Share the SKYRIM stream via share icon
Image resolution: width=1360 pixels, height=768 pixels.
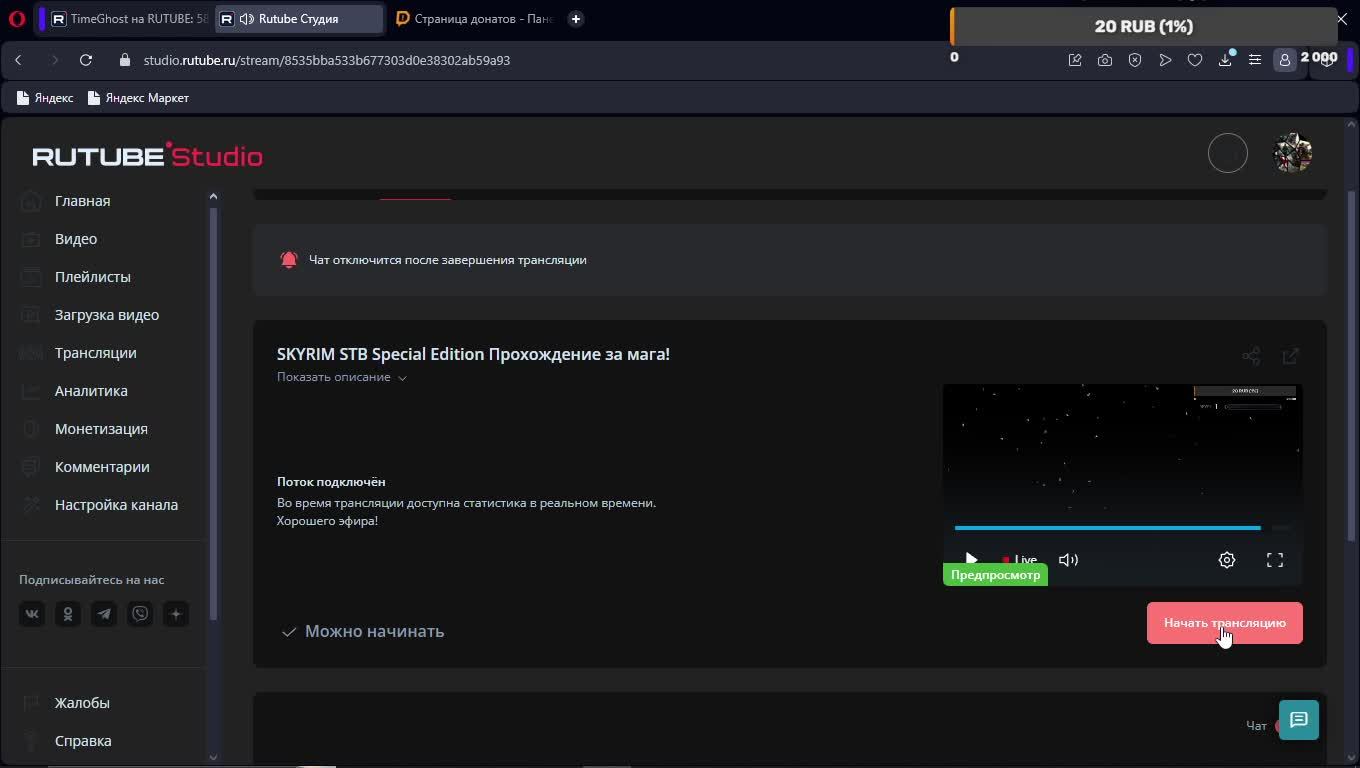1251,356
